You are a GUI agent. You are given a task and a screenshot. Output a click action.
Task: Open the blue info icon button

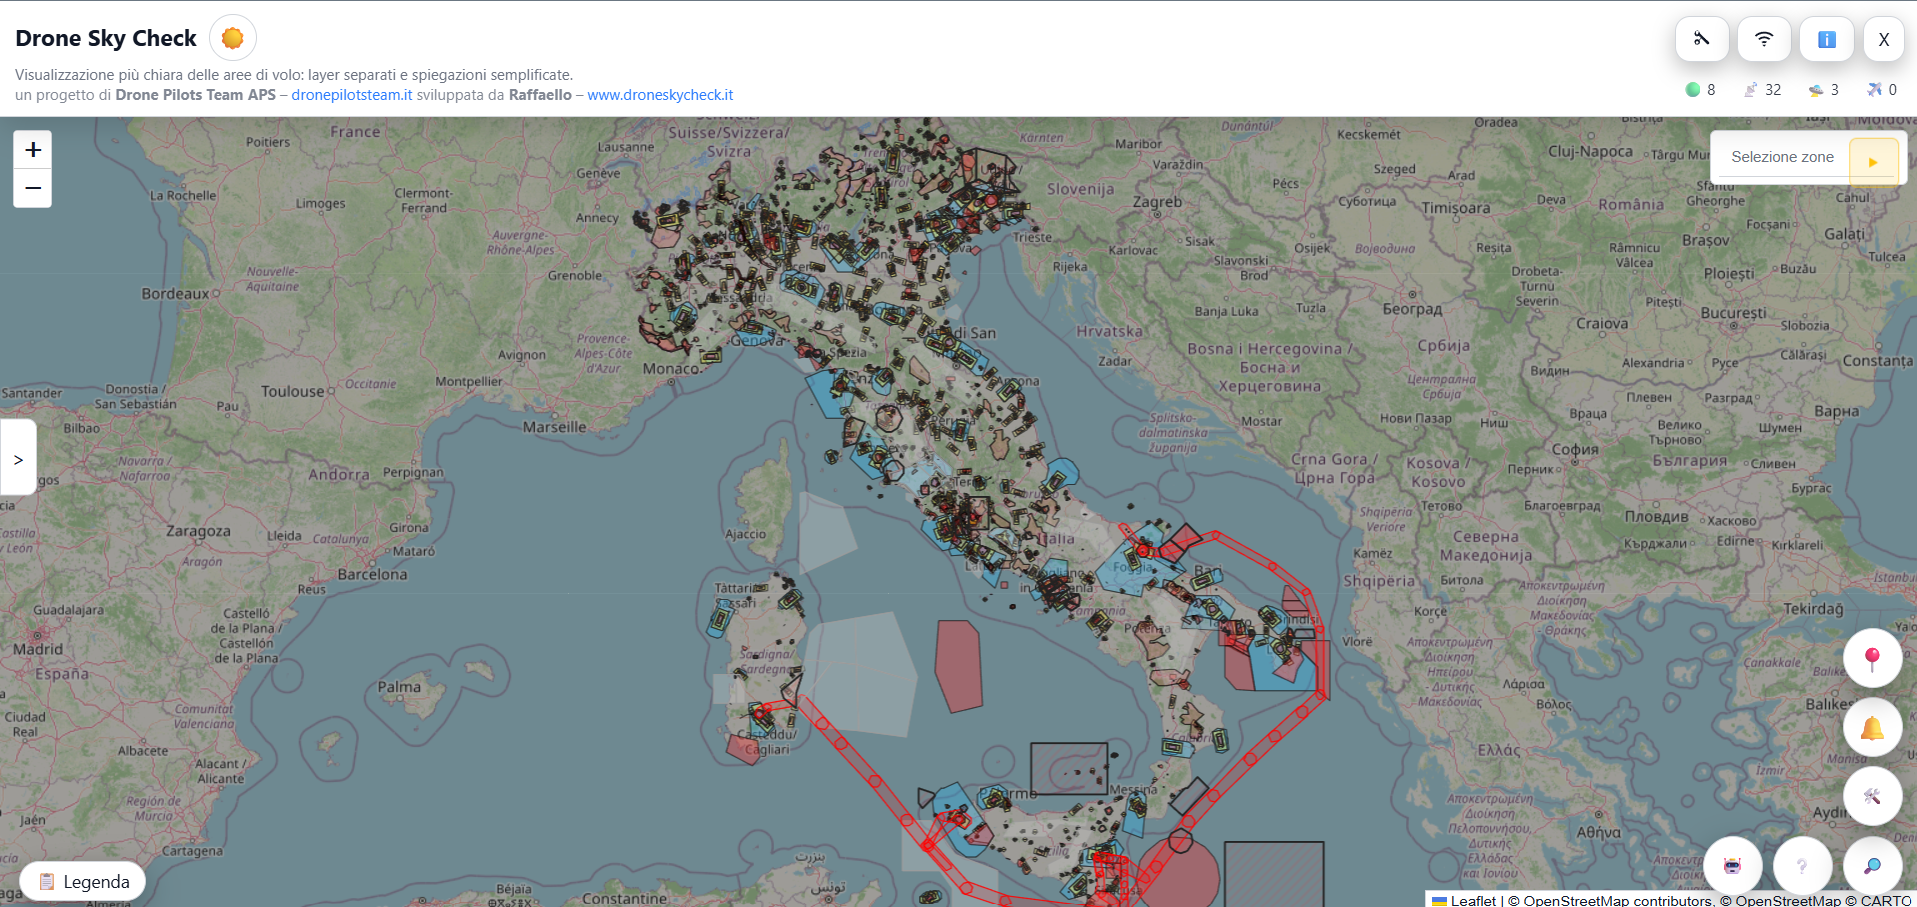(x=1826, y=39)
